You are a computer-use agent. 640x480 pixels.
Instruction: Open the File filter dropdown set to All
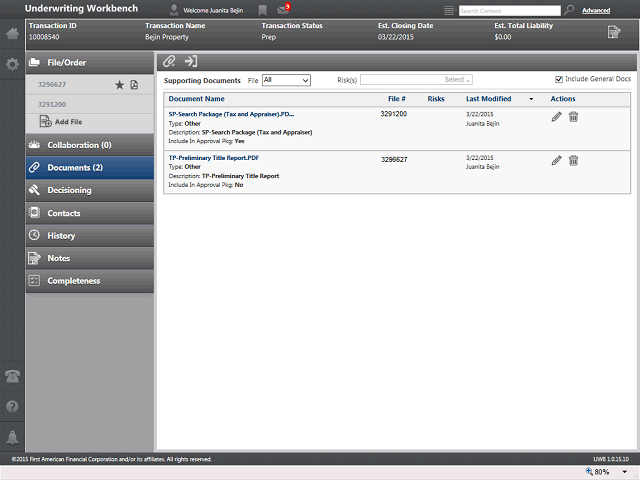pyautogui.click(x=286, y=80)
